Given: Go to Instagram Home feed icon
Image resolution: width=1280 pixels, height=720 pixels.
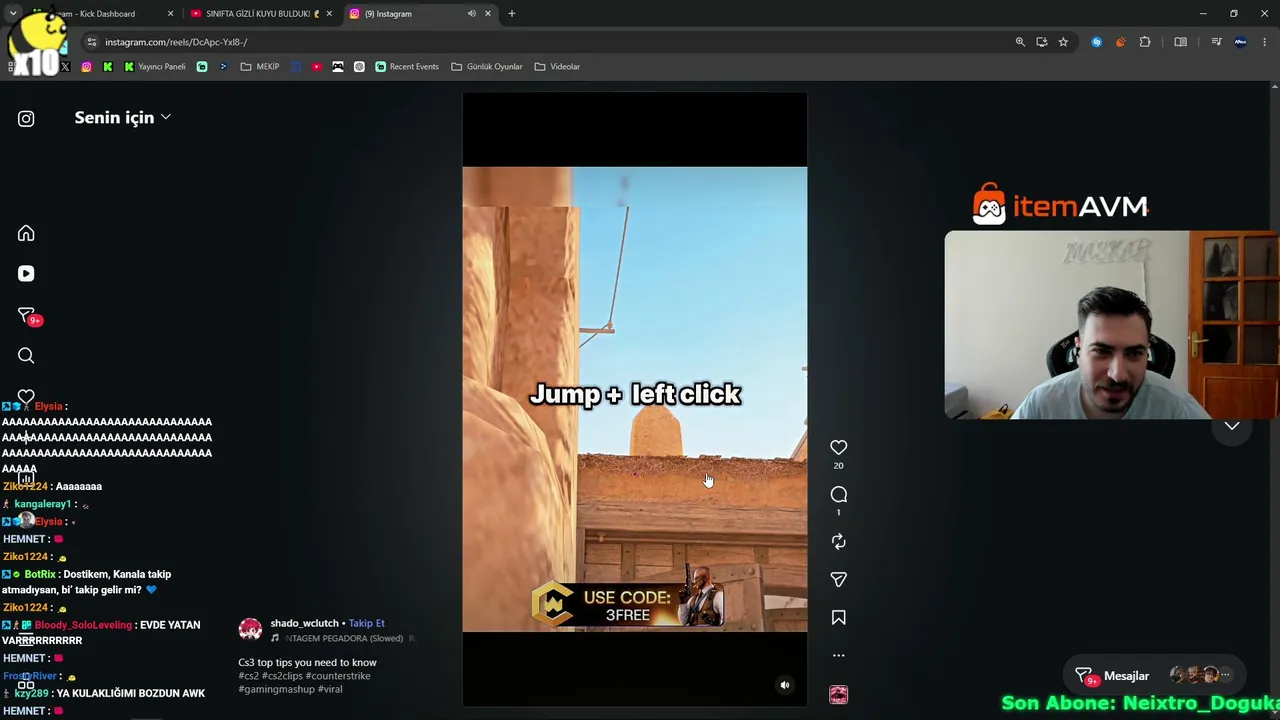Looking at the screenshot, I should tap(26, 234).
